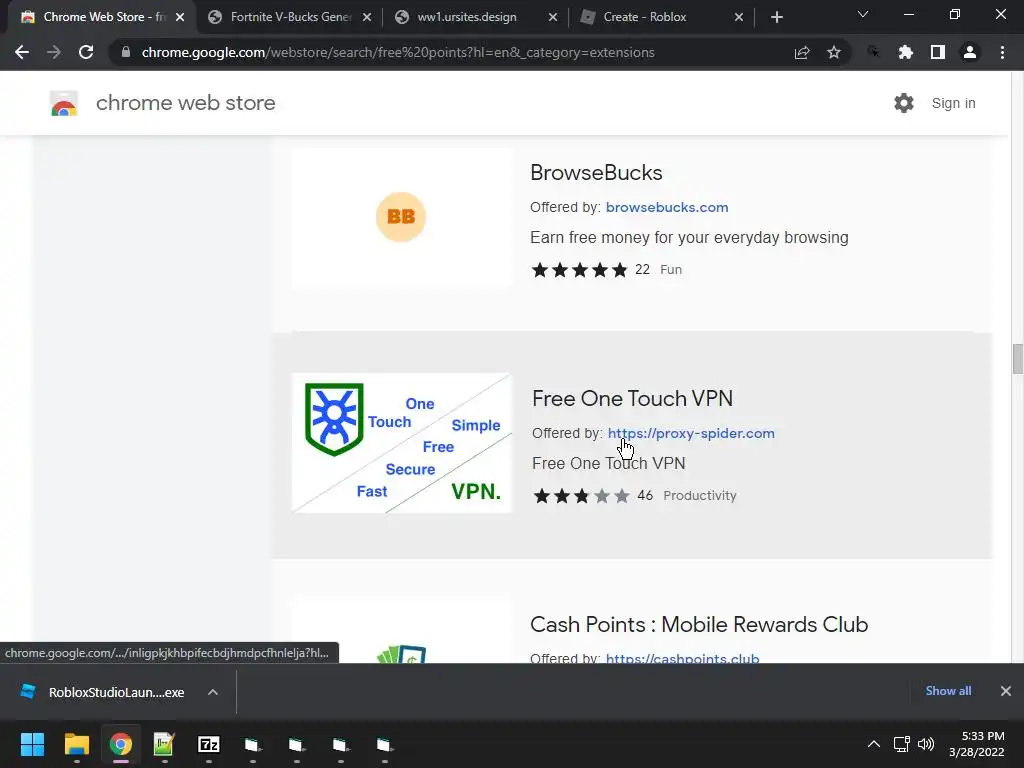This screenshot has height=768, width=1024.
Task: Close the Create - Roblox tab
Action: pos(739,17)
